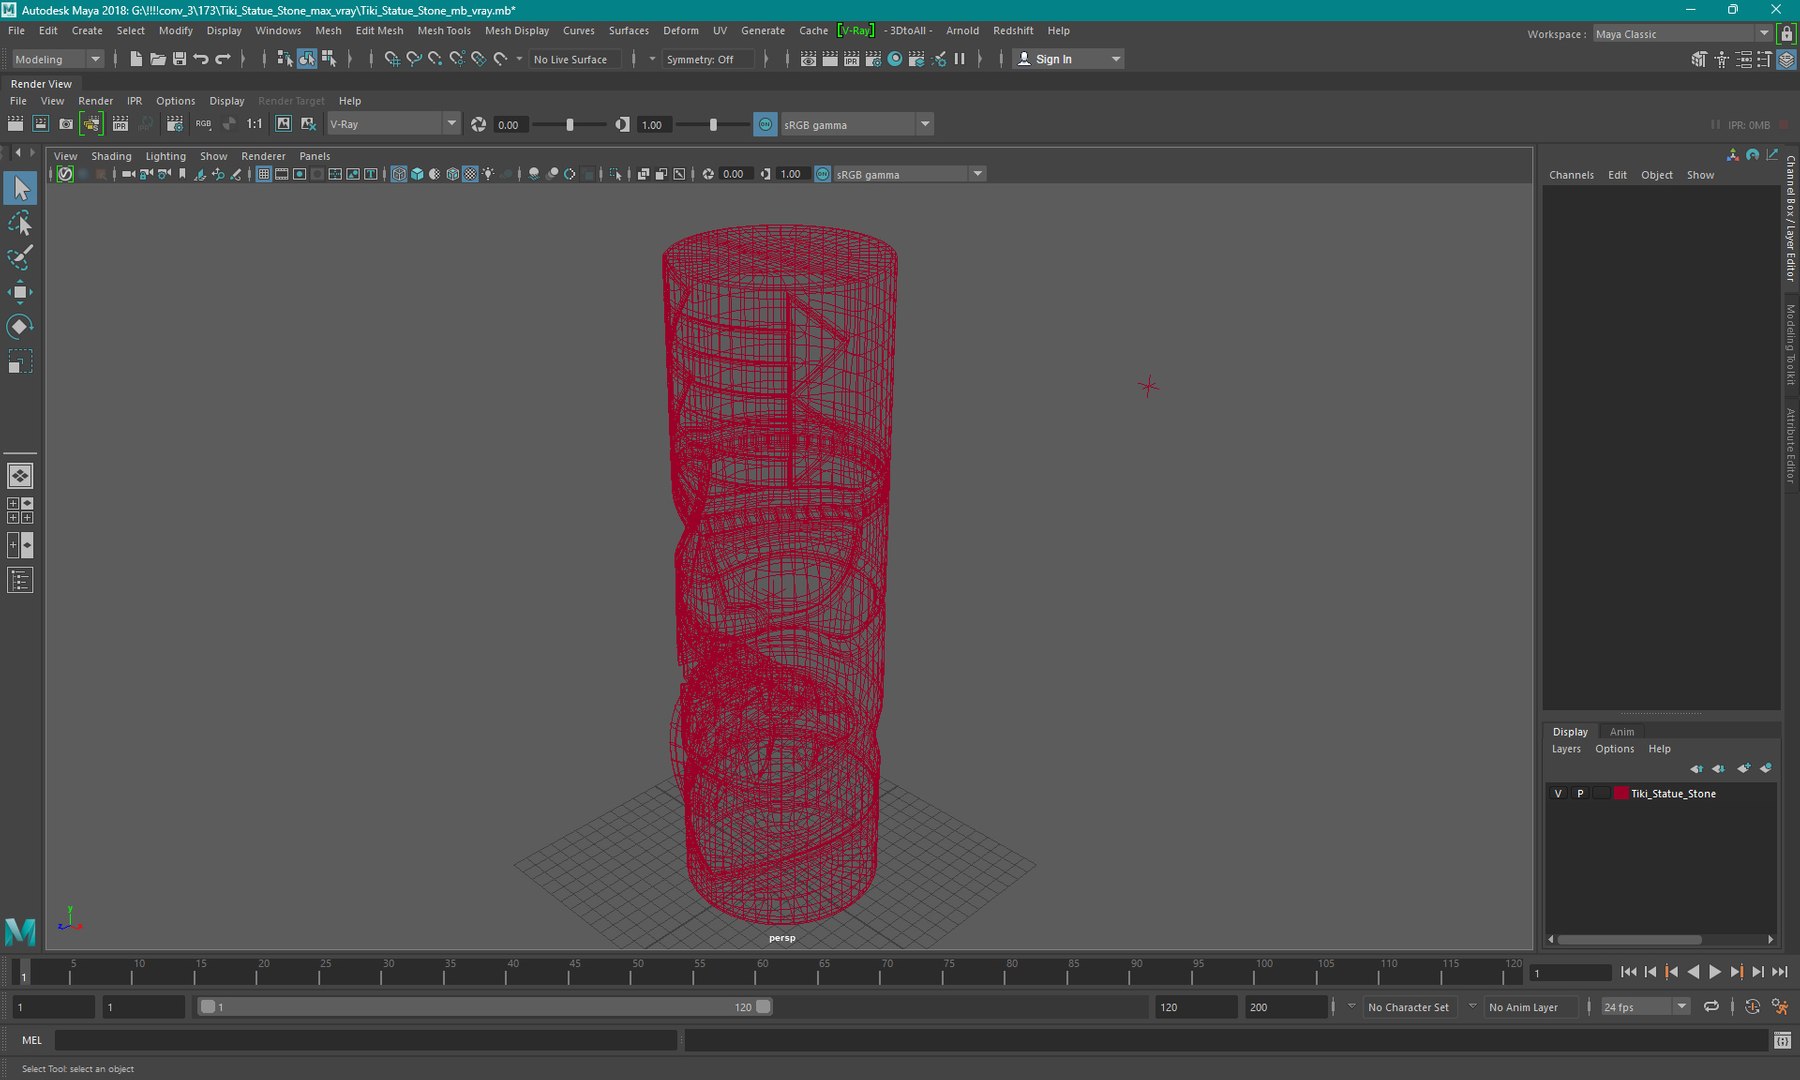Select the arrow Select Tool in toolbox
The width and height of the screenshot is (1800, 1080).
[20, 188]
